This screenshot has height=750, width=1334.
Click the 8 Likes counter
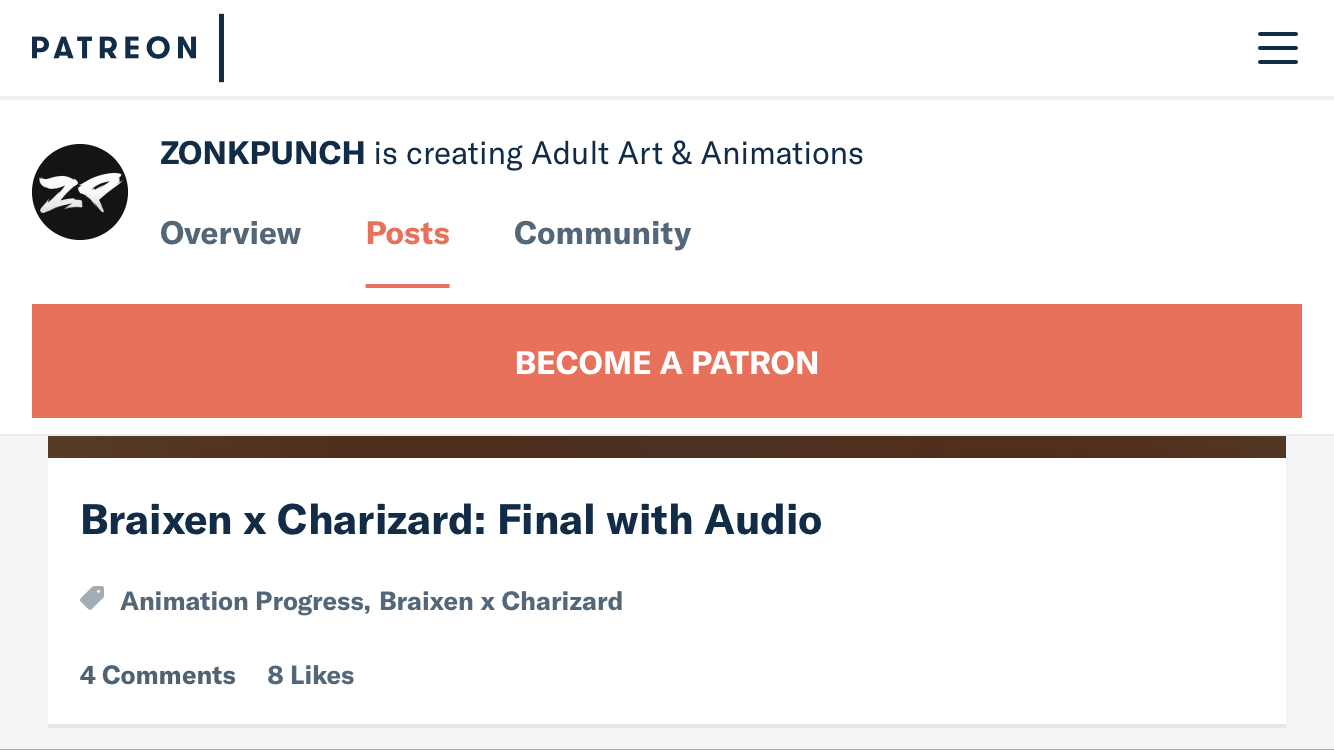click(x=311, y=675)
